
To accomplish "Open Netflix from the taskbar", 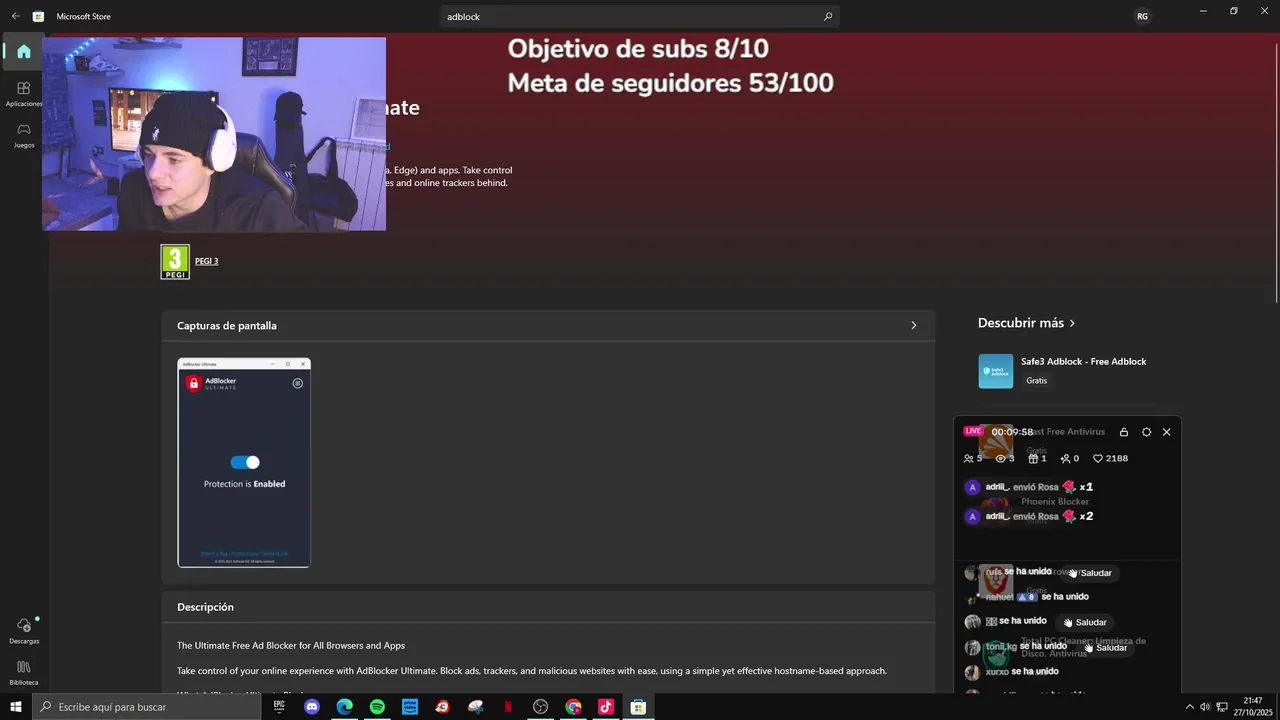I will coord(508,707).
